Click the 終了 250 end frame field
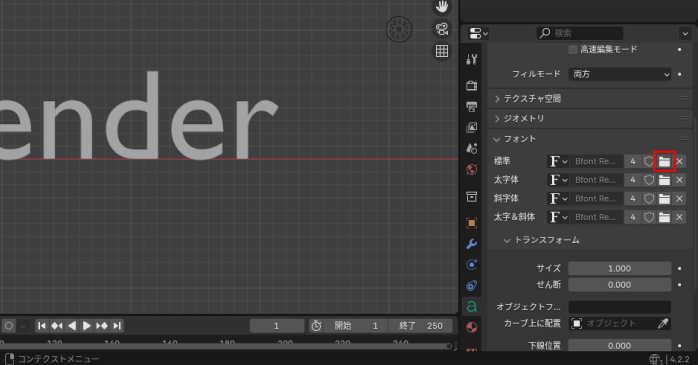The image size is (698, 365). pos(420,326)
